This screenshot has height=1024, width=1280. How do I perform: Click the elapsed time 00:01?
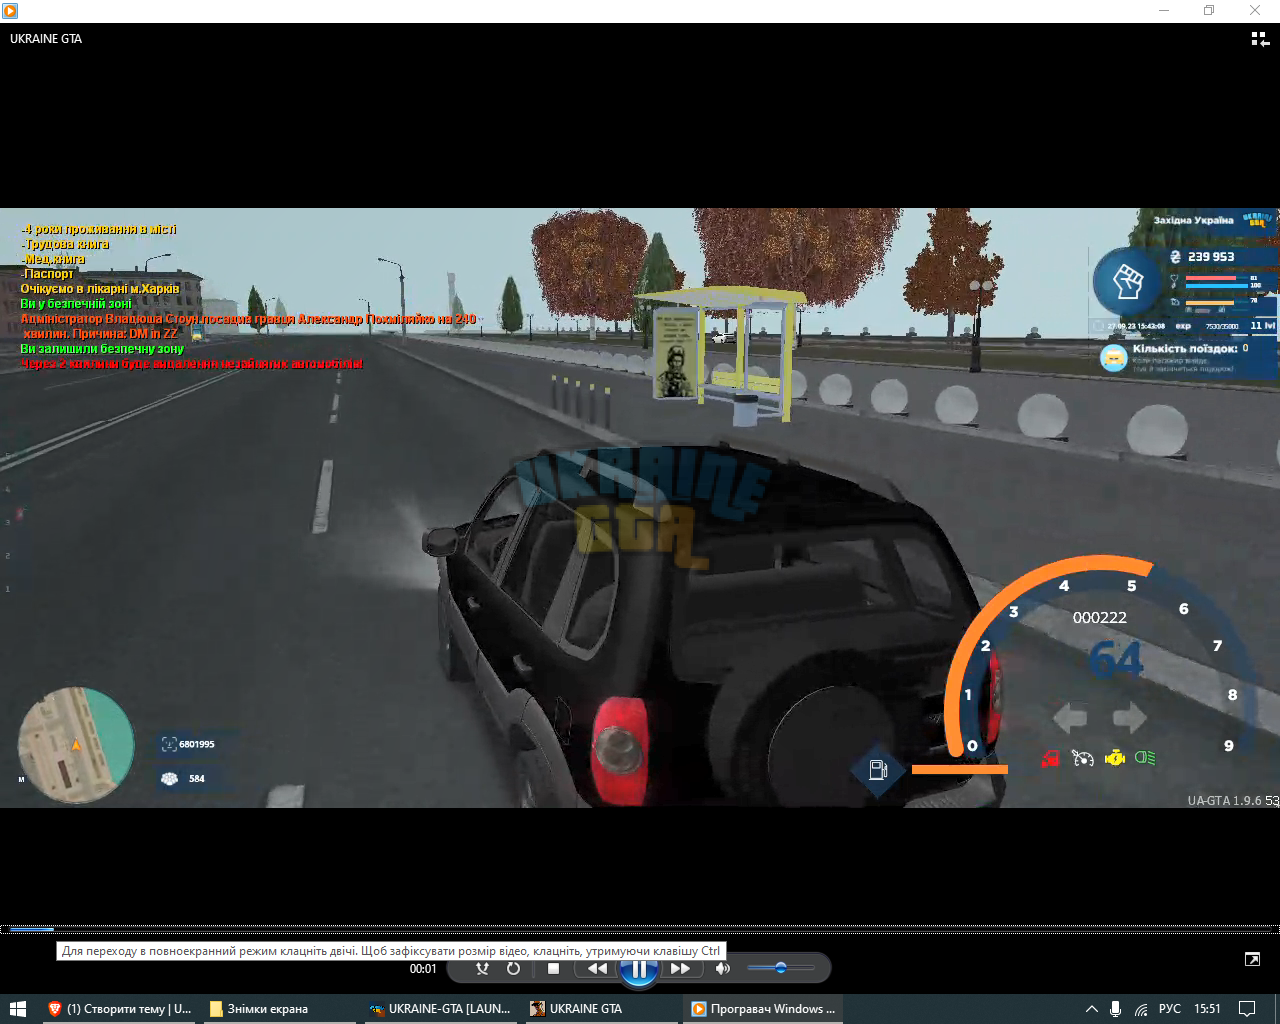click(423, 968)
